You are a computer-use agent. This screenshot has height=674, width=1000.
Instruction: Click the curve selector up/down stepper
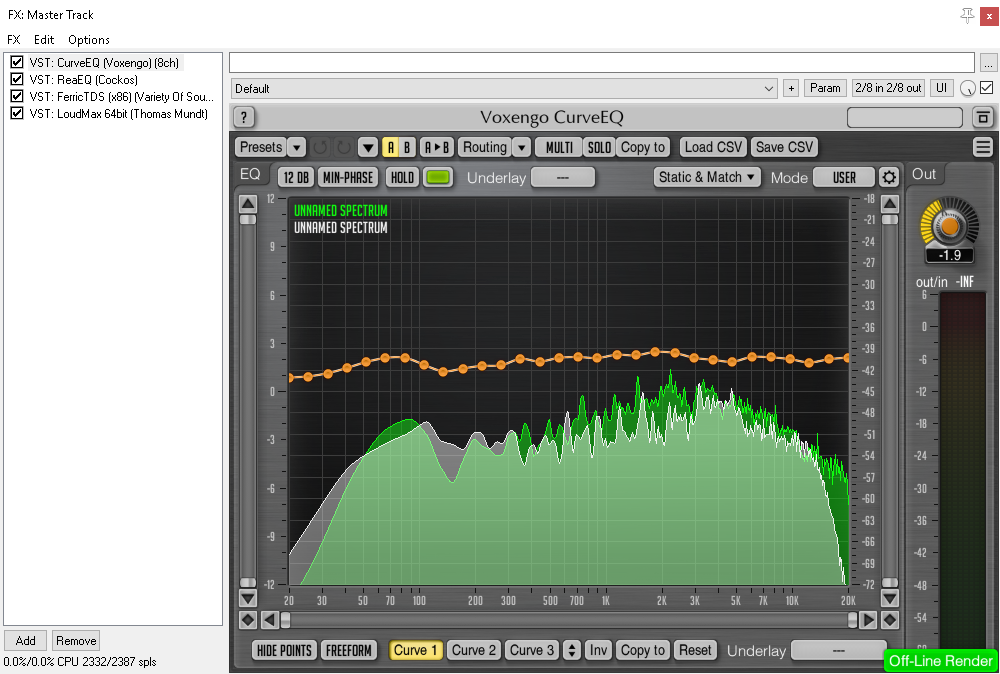coord(571,650)
